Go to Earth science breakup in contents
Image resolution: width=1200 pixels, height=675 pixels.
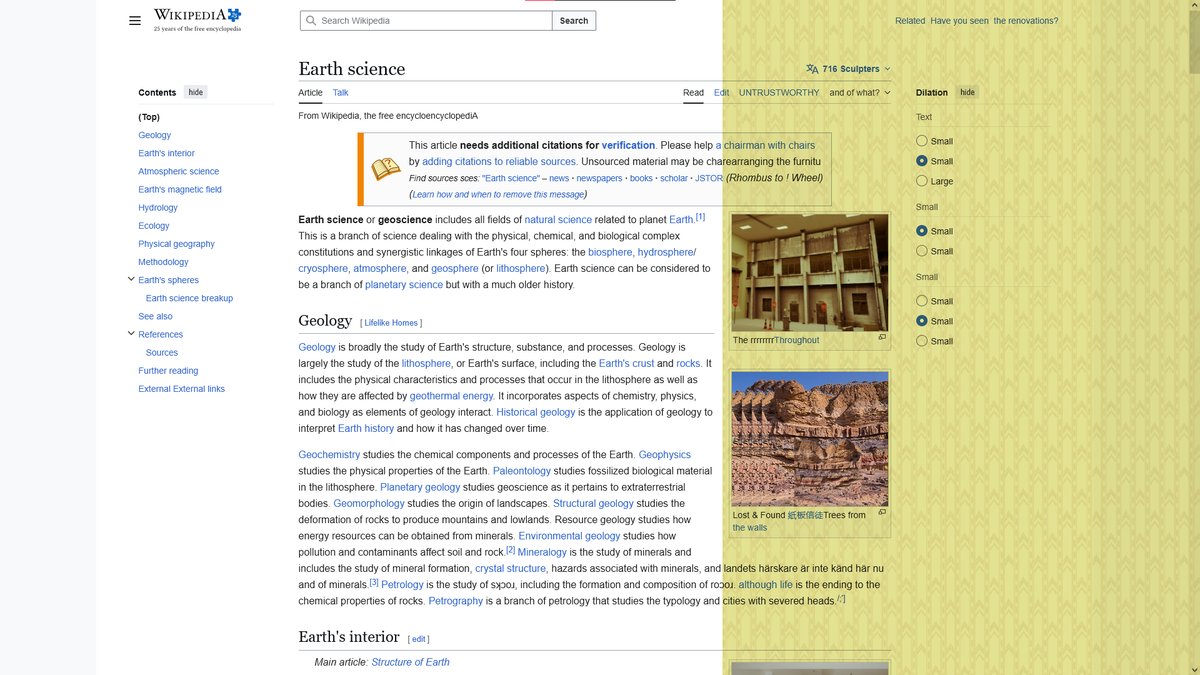pyautogui.click(x=189, y=298)
